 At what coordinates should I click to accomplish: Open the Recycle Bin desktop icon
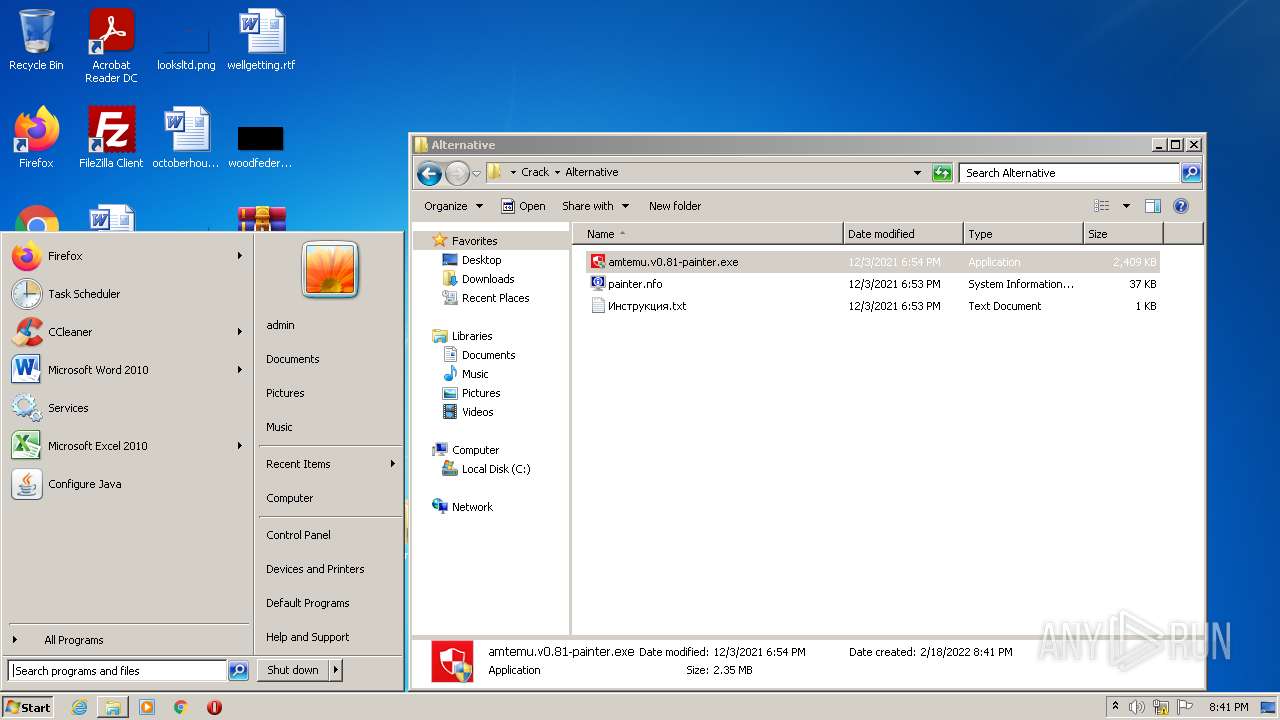[36, 40]
